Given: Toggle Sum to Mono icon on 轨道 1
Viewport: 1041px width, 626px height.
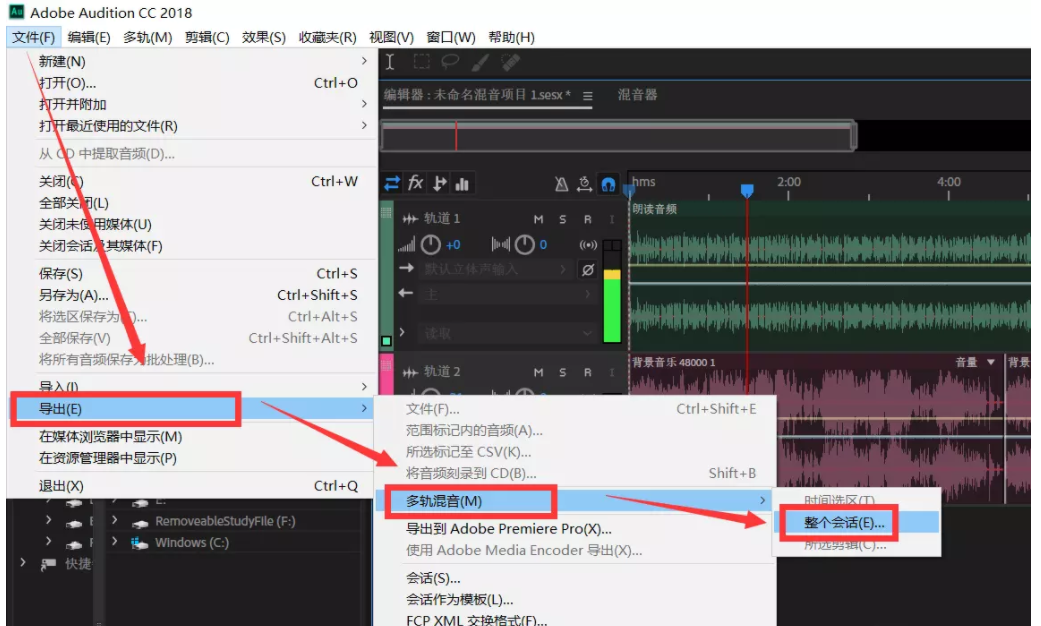Looking at the screenshot, I should pyautogui.click(x=588, y=245).
